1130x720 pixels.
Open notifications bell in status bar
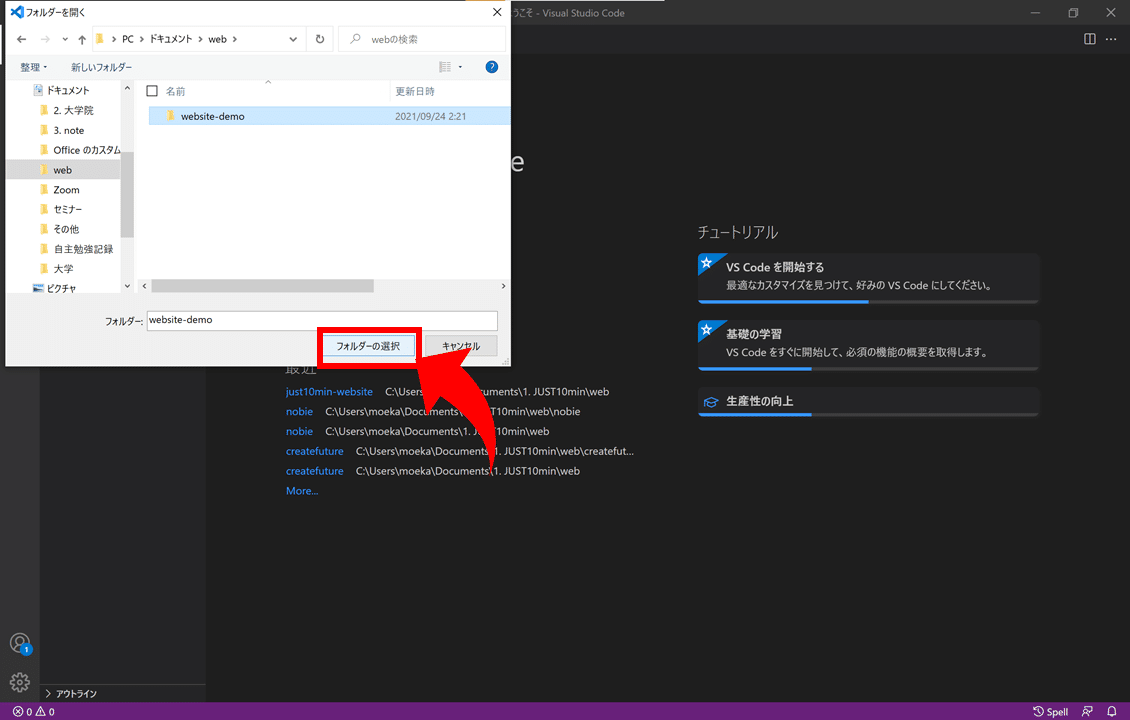pos(1112,711)
